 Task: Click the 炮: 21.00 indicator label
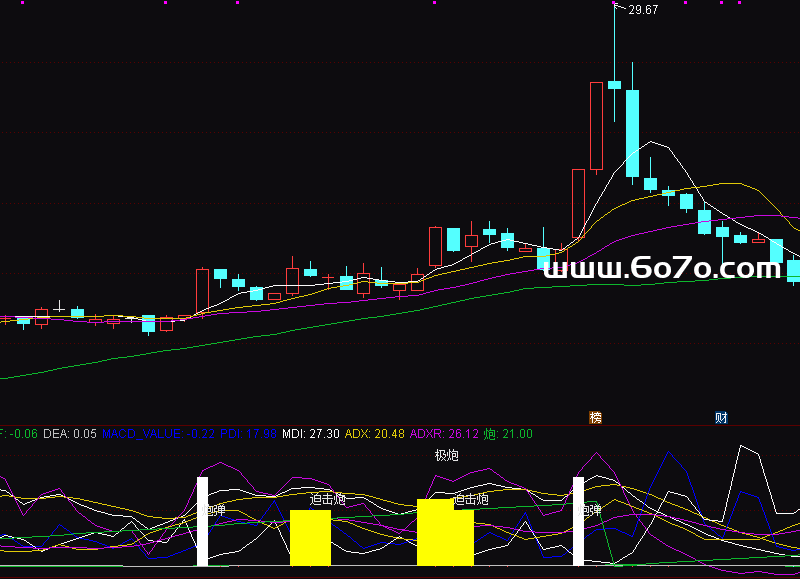(x=508, y=434)
